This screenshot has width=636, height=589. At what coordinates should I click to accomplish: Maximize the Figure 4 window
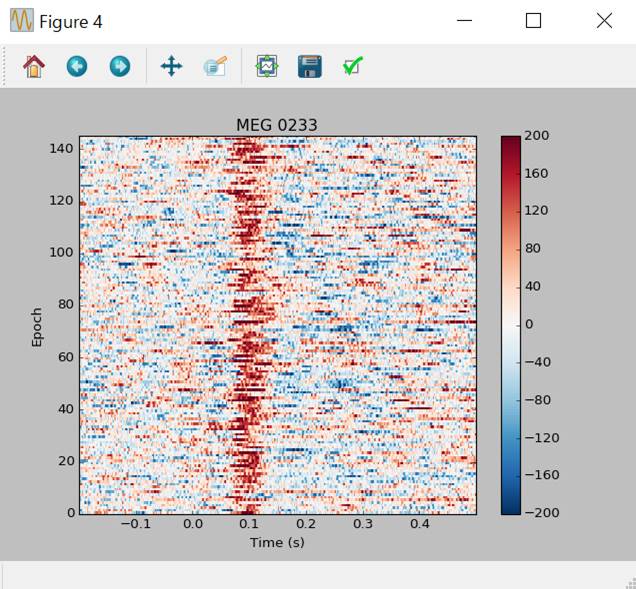pos(533,21)
